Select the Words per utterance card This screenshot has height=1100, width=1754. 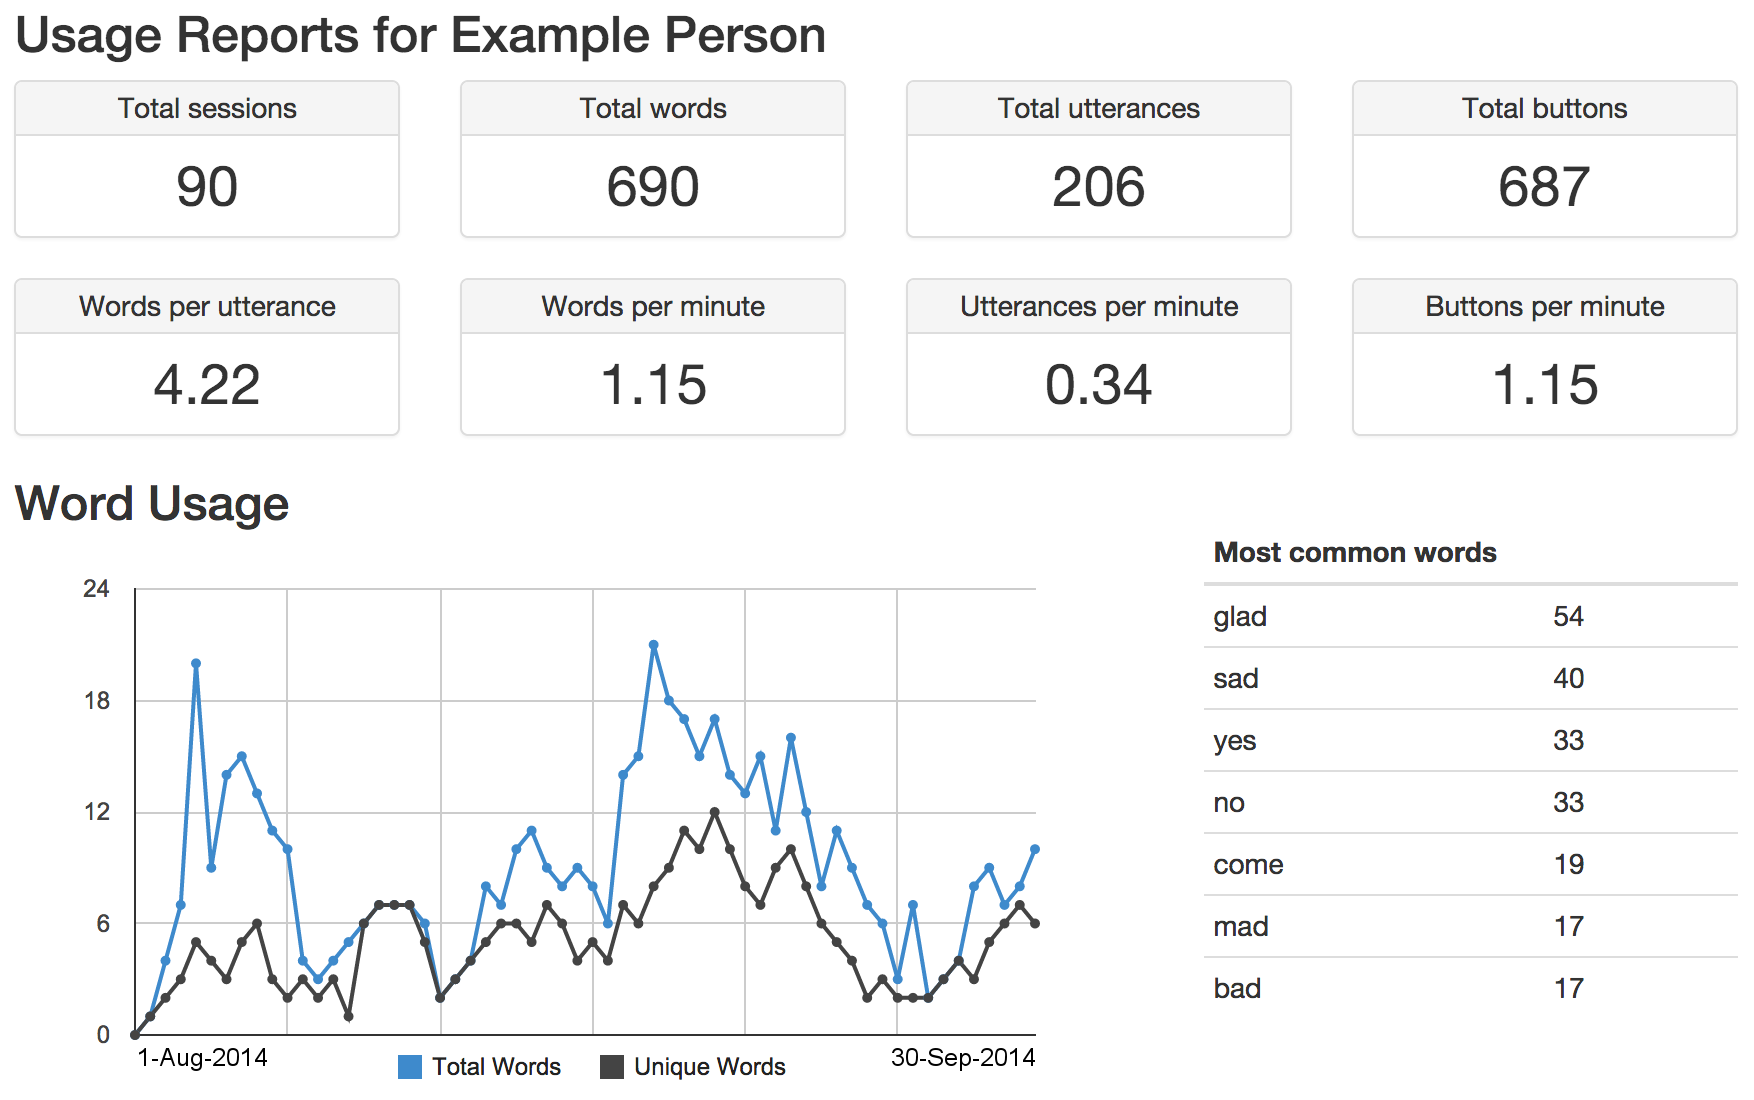pos(207,358)
